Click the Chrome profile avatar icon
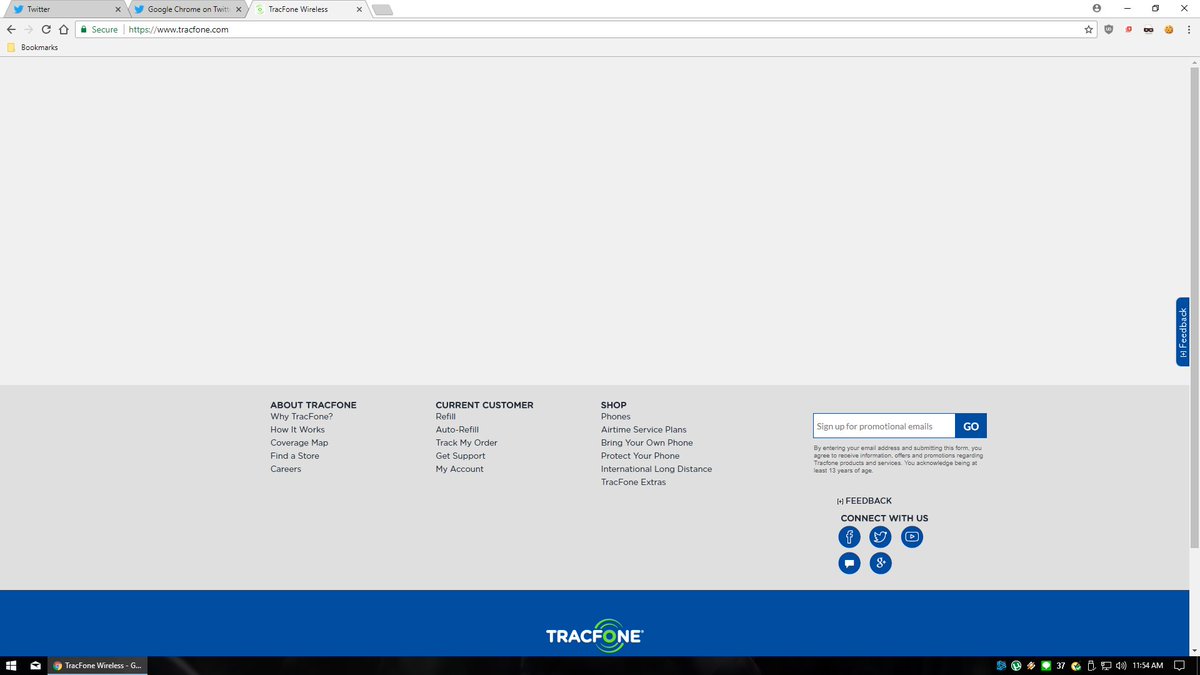This screenshot has height=675, width=1200. point(1097,8)
